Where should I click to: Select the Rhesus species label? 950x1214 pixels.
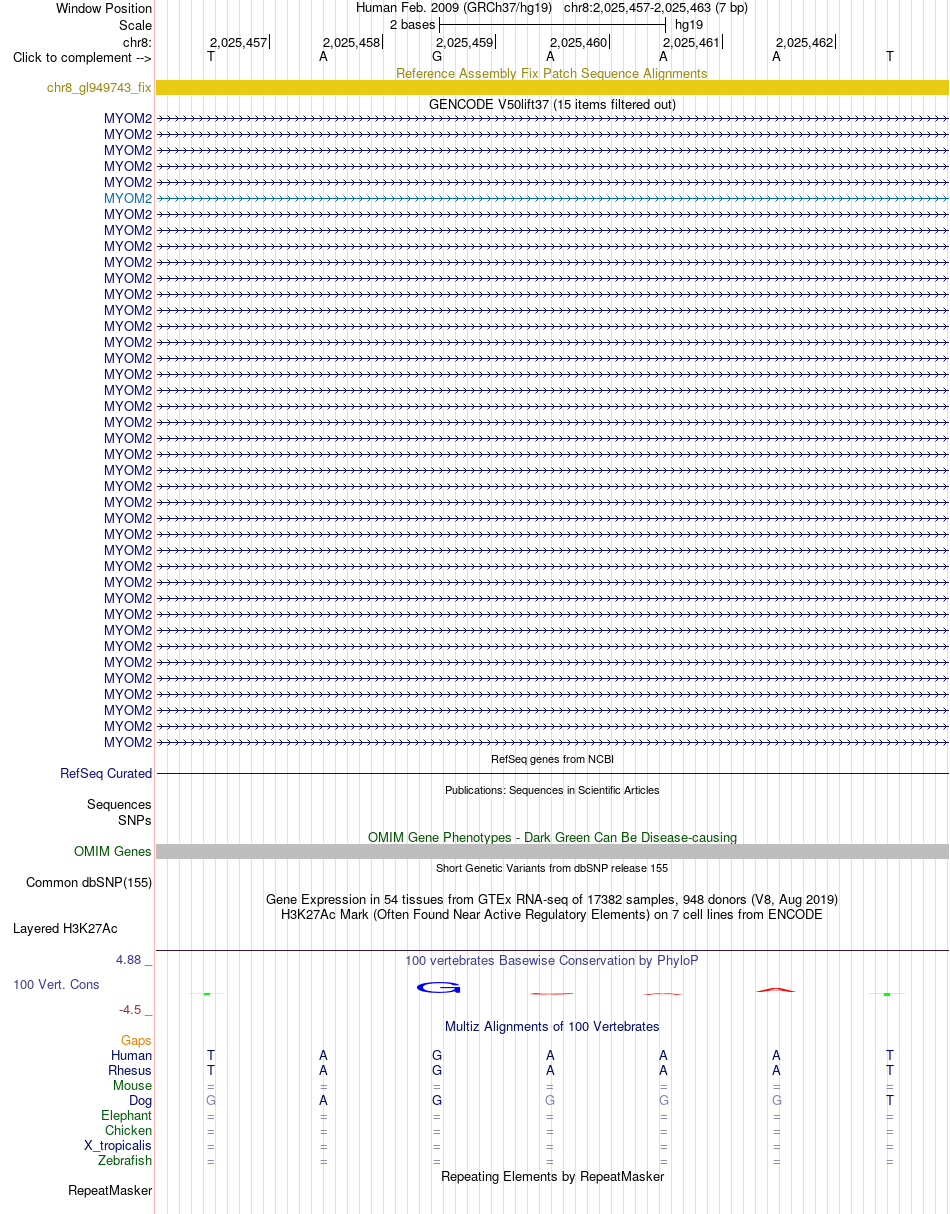pos(130,1070)
